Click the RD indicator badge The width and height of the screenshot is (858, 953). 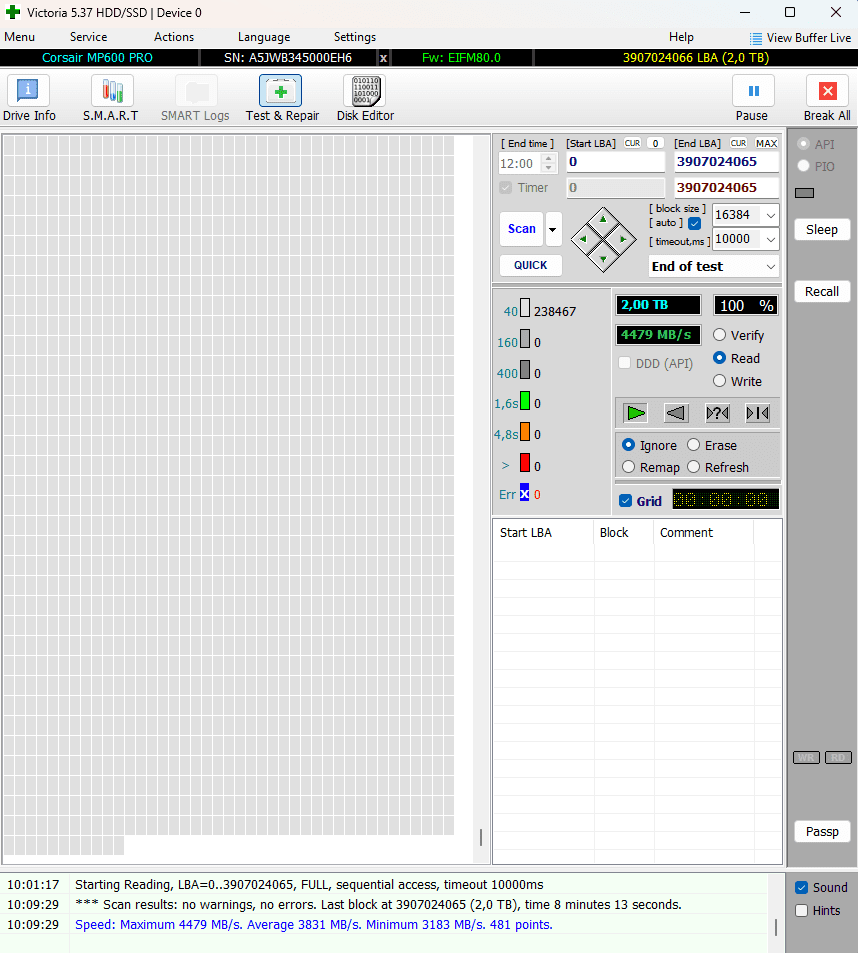point(839,757)
